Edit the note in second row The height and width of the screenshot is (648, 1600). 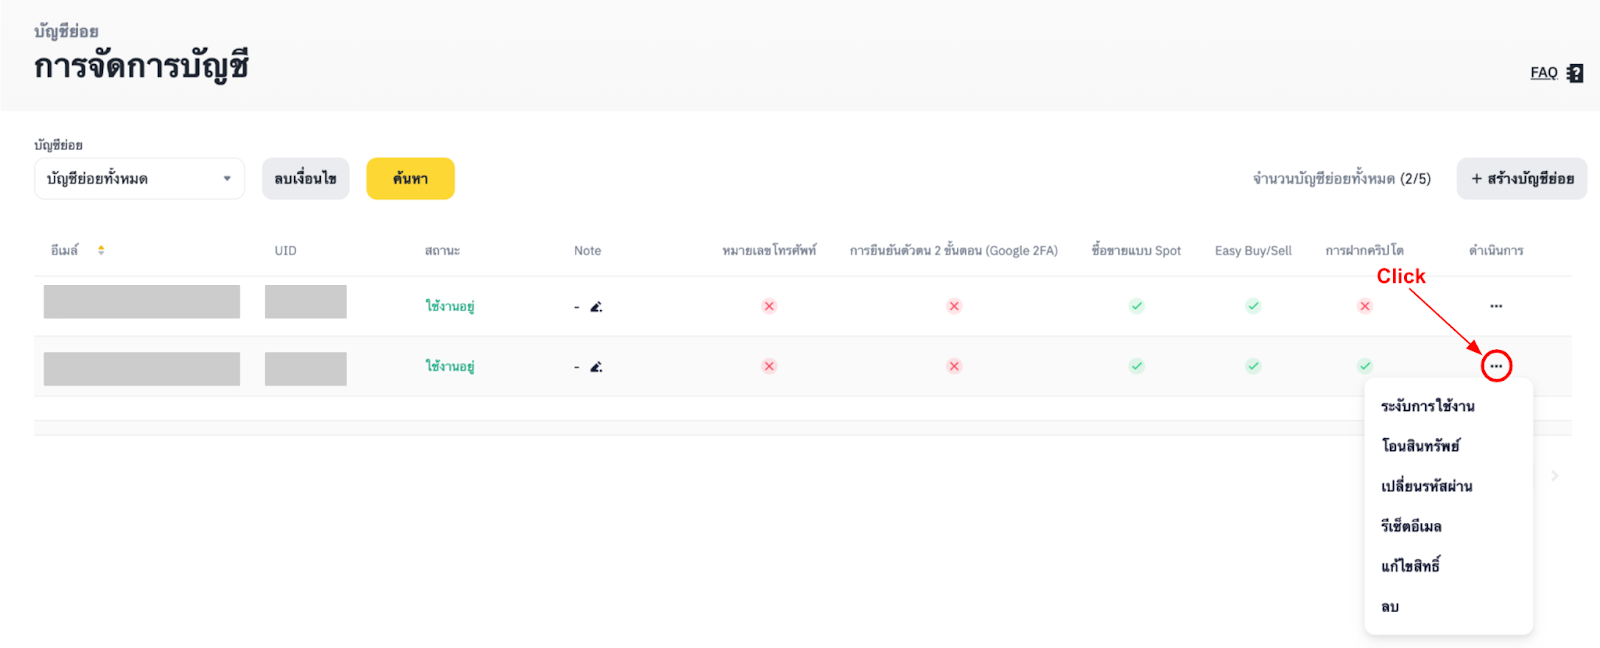point(596,367)
